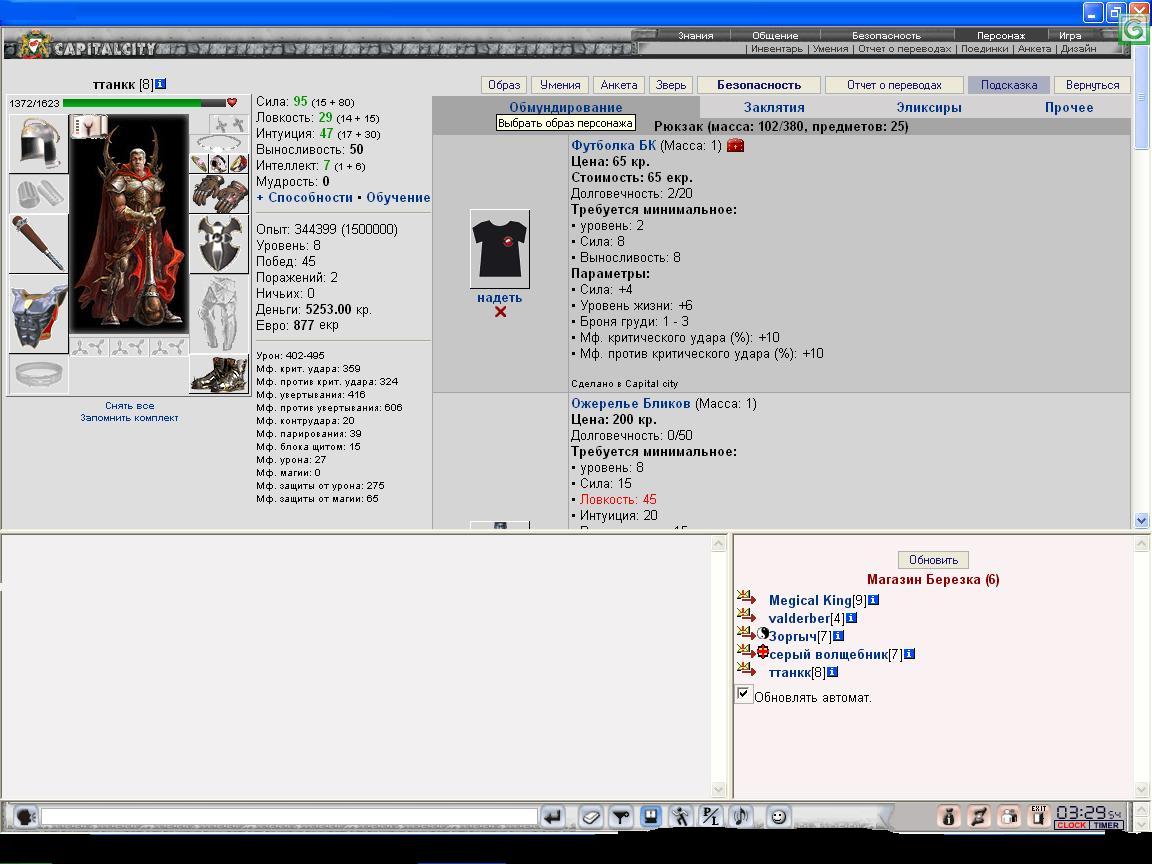Switch to the TIMER mode
The width and height of the screenshot is (1152, 864).
[x=1106, y=825]
